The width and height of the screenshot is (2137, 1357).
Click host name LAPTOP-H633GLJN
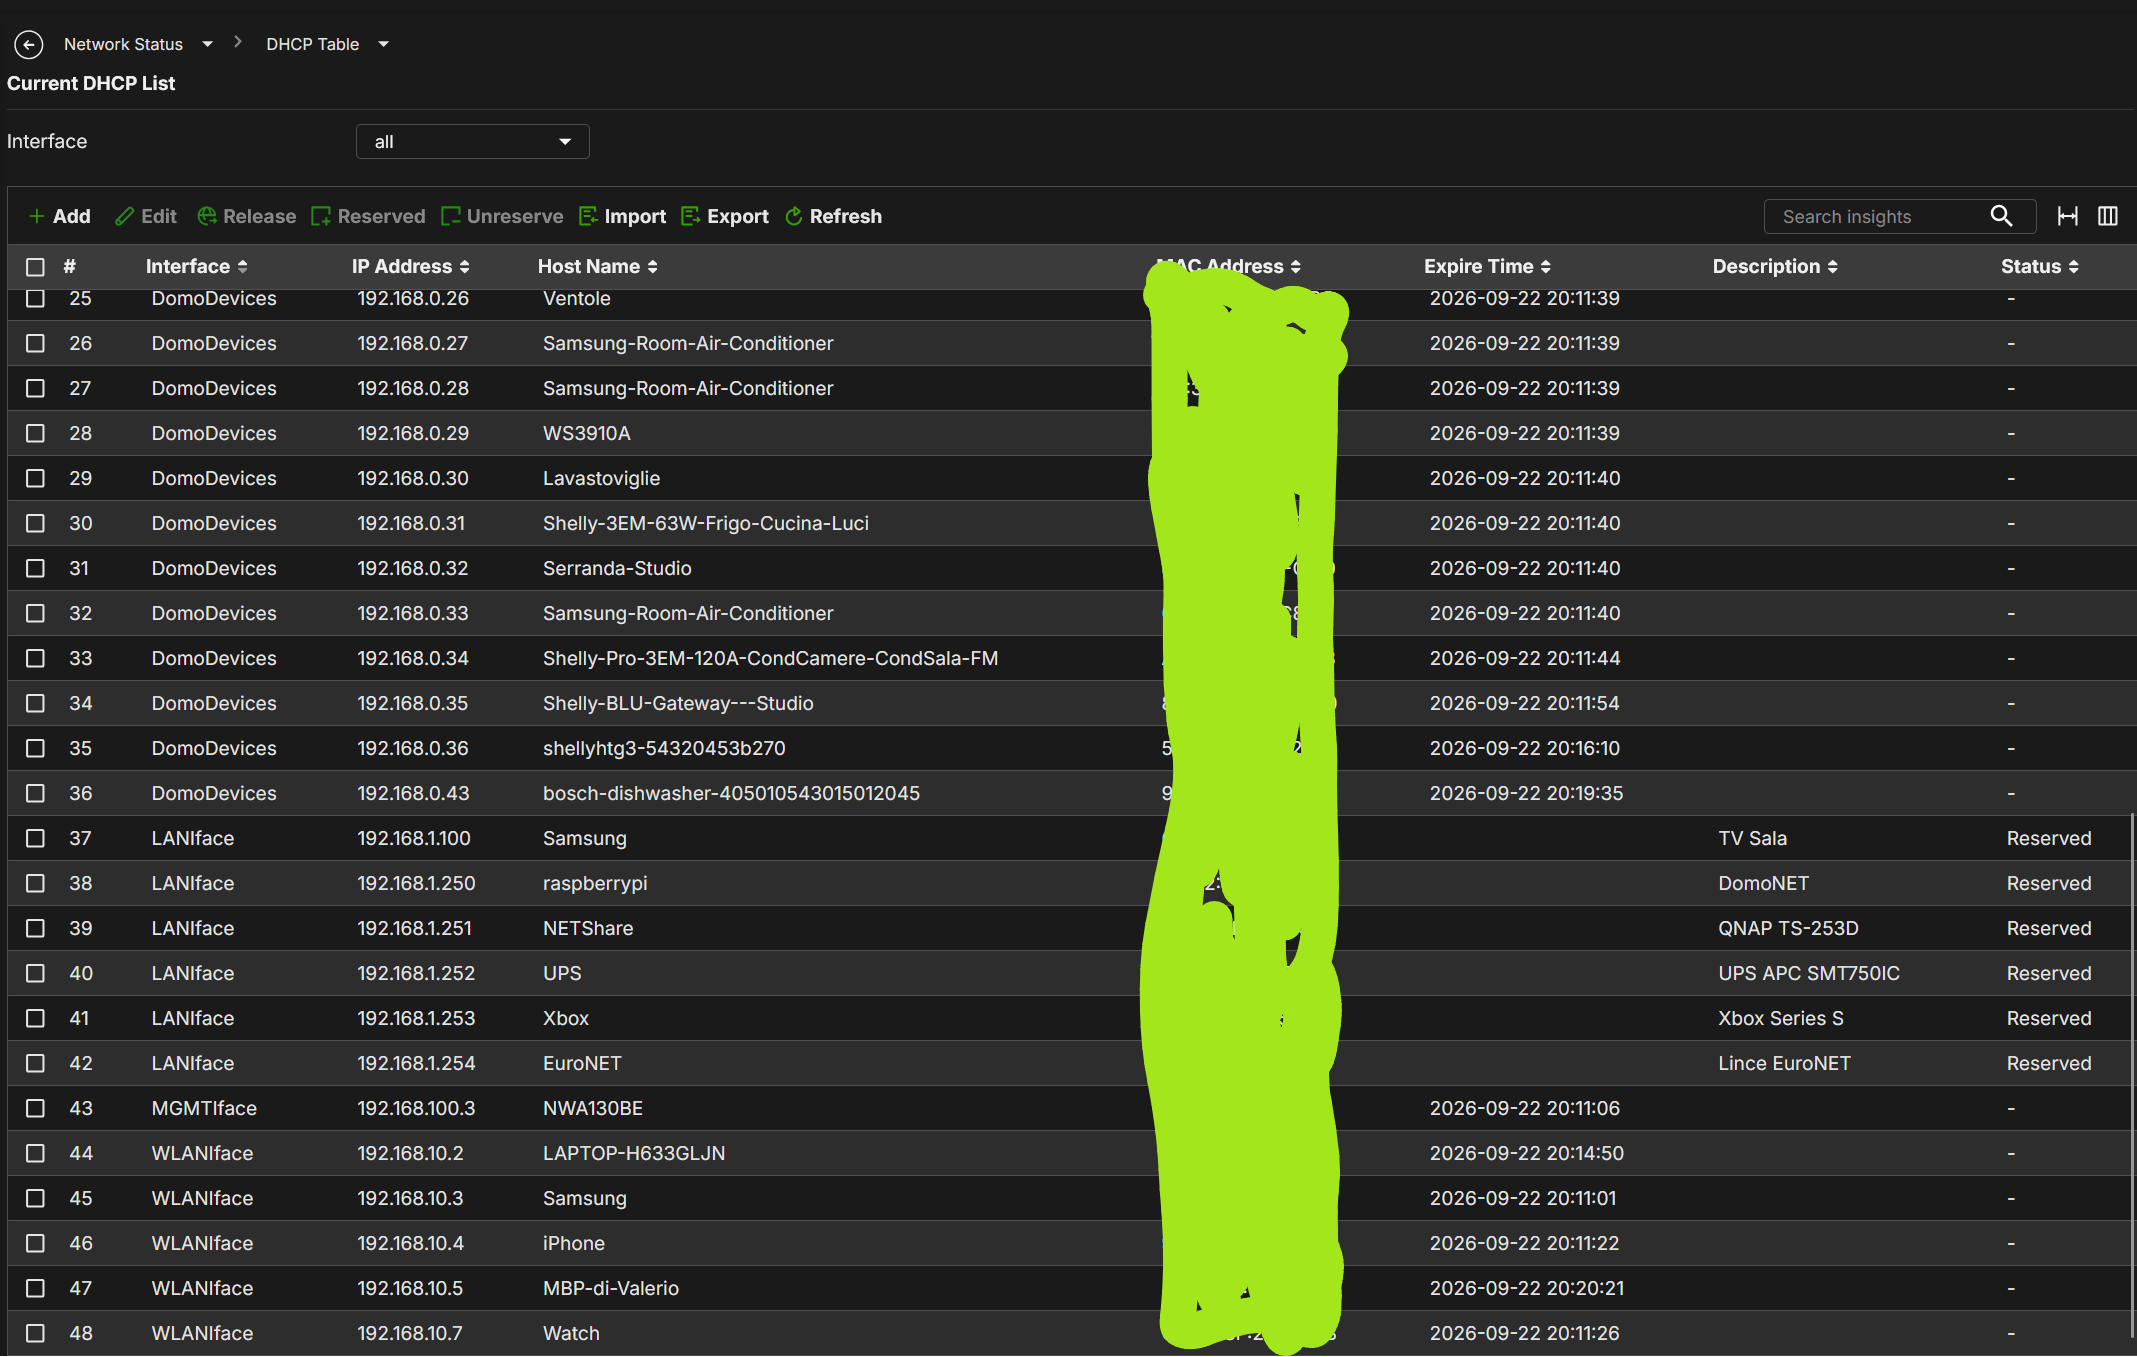point(634,1153)
